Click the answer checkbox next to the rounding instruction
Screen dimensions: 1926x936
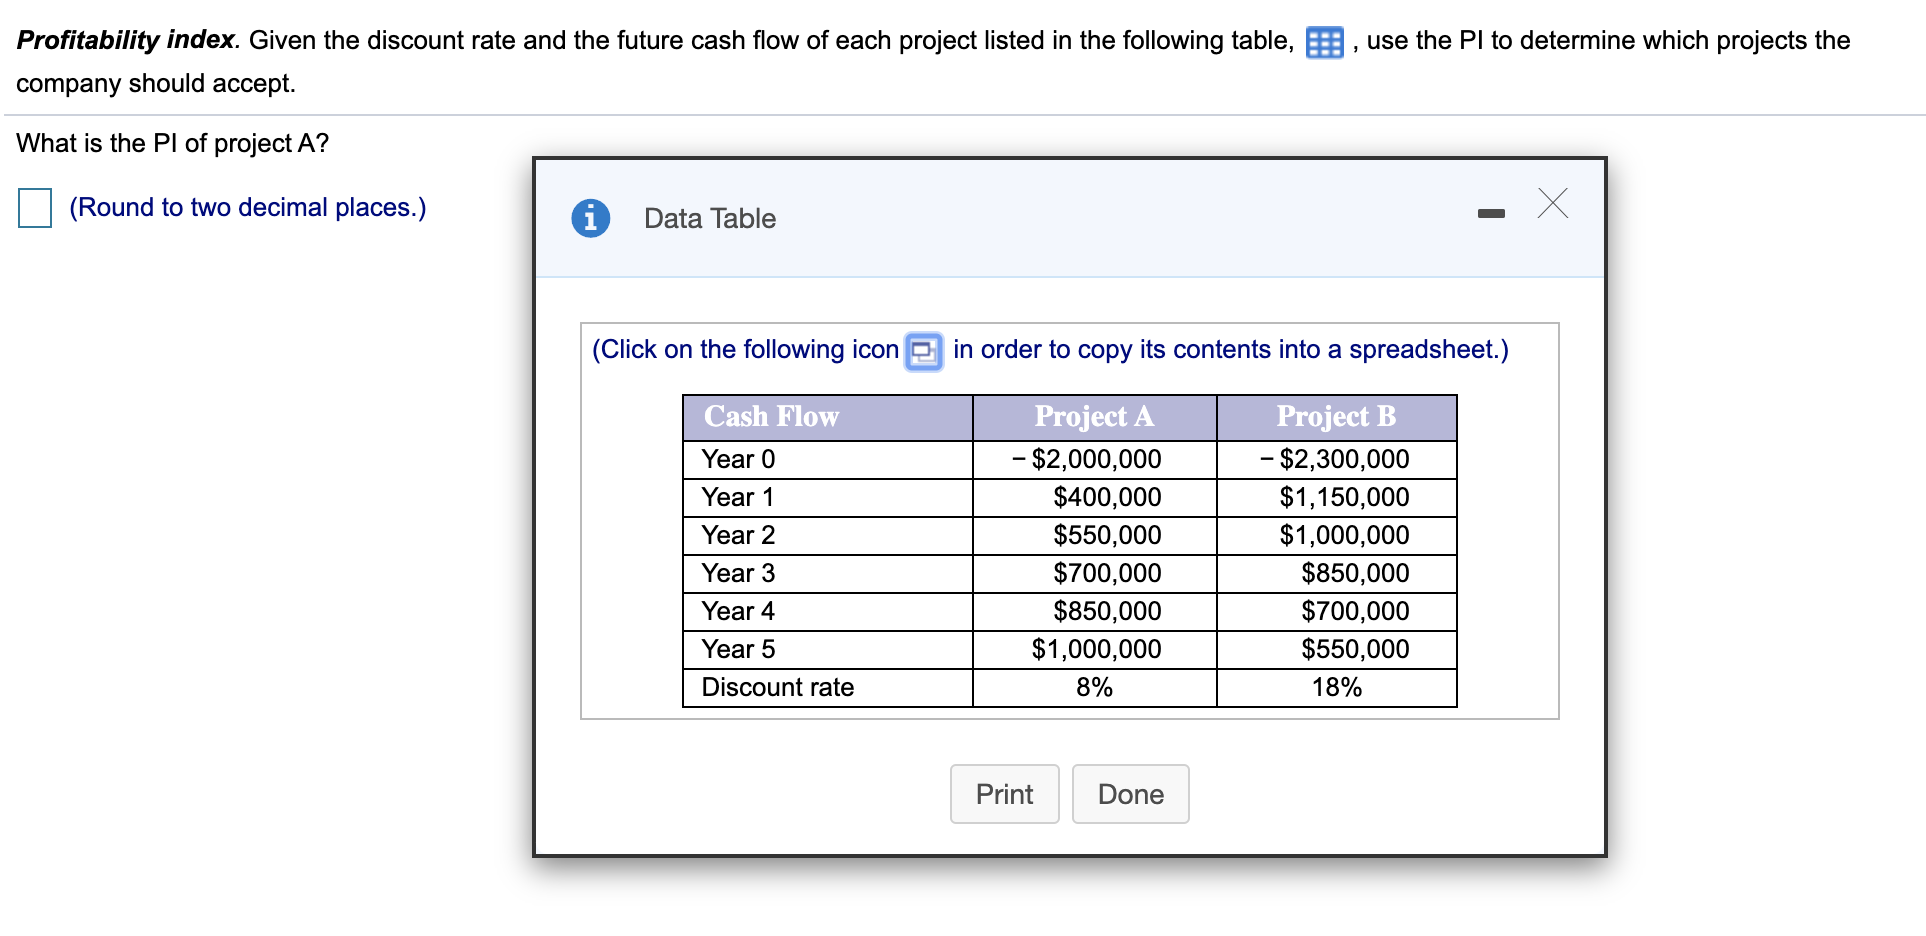(x=34, y=207)
